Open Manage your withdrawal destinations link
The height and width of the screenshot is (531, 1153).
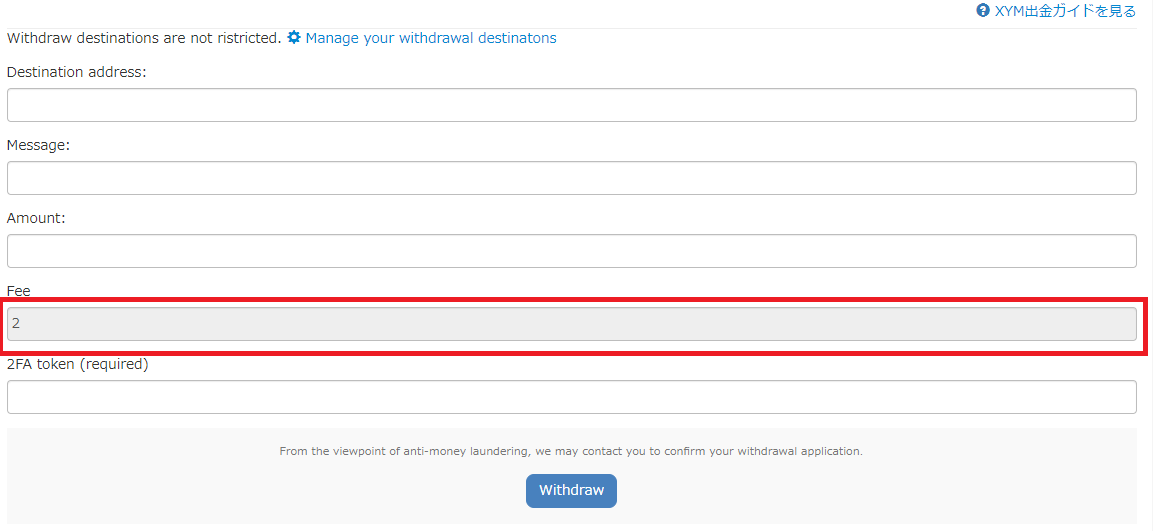coord(431,38)
